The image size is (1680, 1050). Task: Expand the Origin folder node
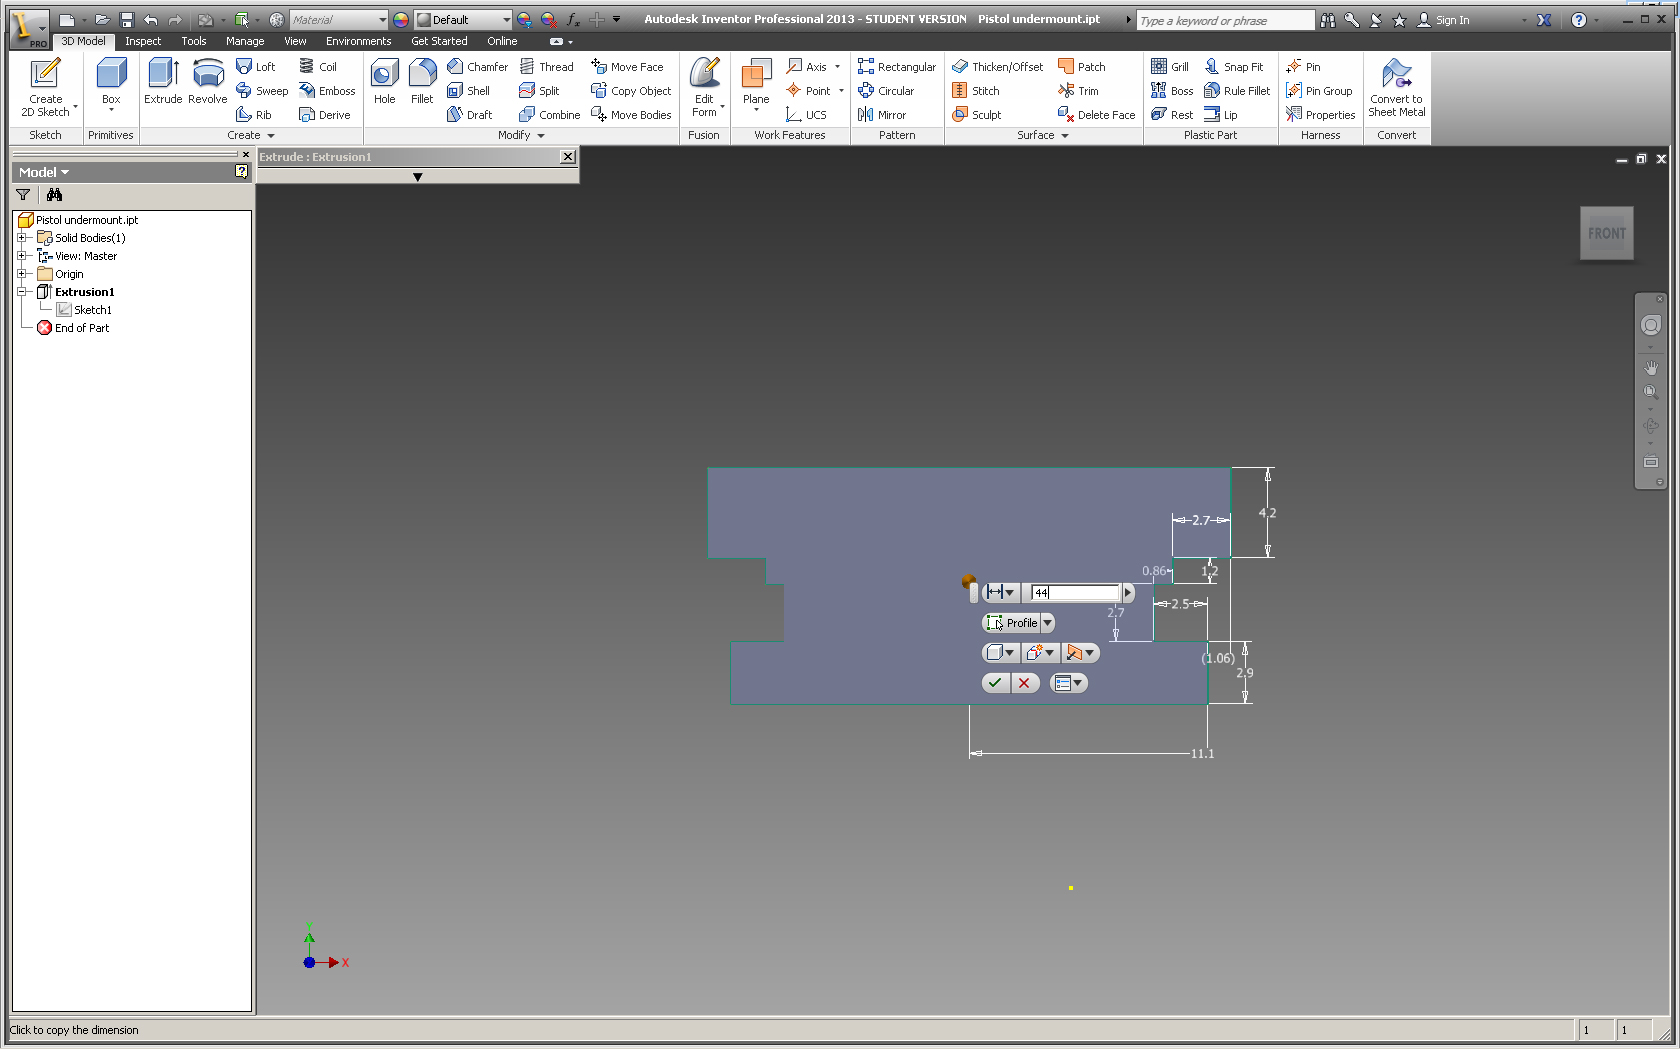point(21,274)
